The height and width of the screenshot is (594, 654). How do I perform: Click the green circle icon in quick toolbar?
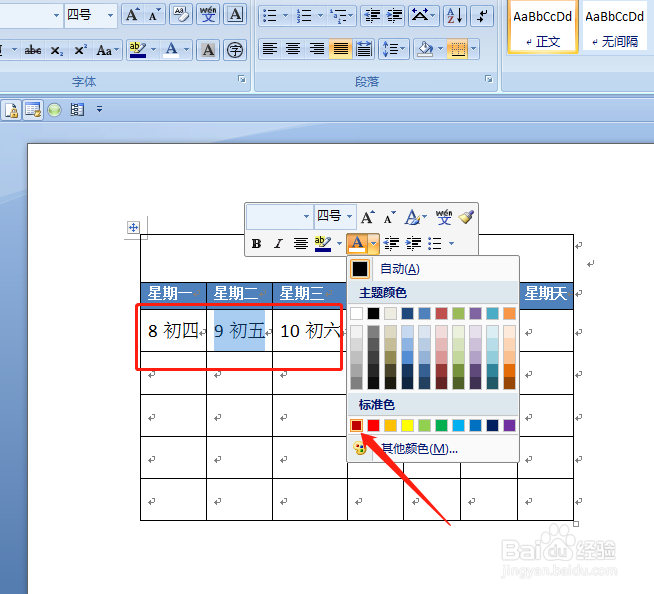coord(54,110)
